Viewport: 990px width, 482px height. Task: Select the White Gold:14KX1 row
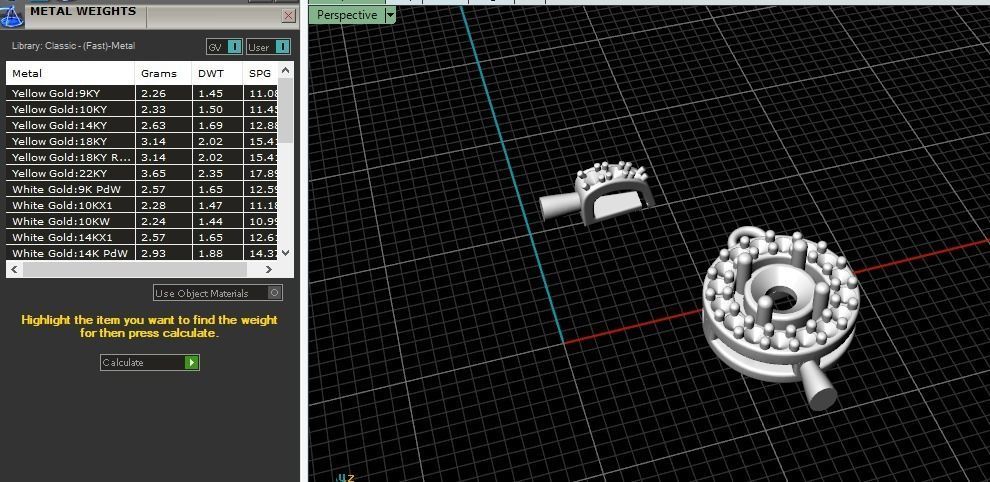[x=142, y=238]
